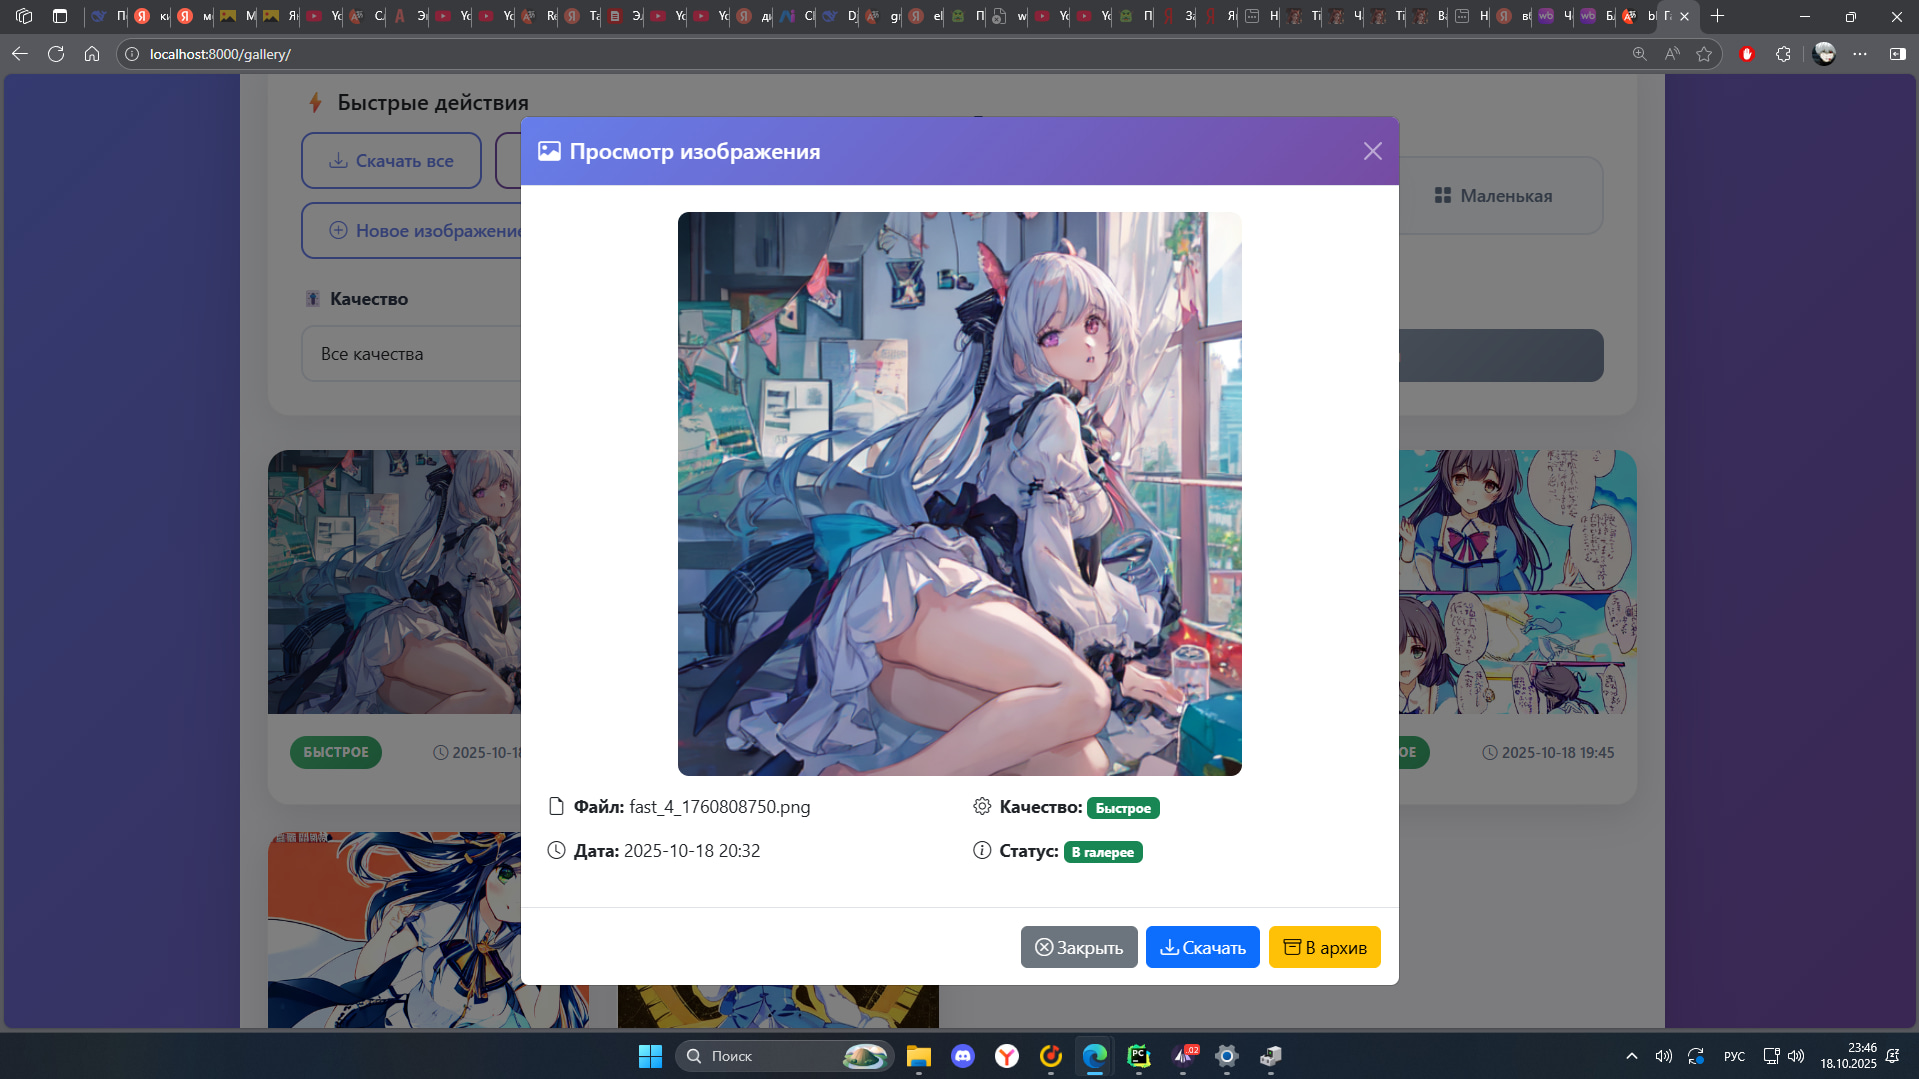Move the image to archive with В архив

(1324, 947)
